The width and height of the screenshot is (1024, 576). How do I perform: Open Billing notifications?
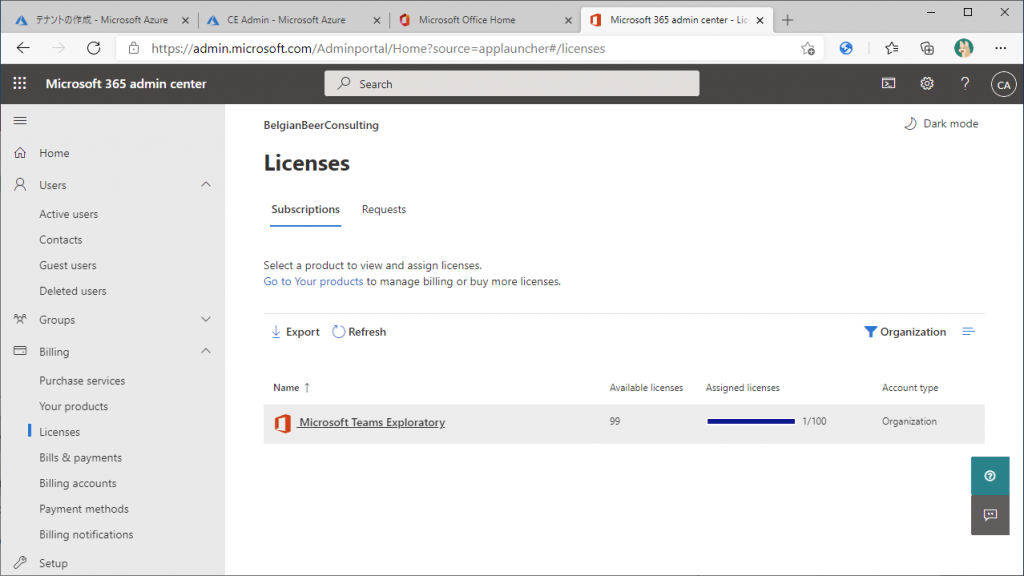coord(86,534)
